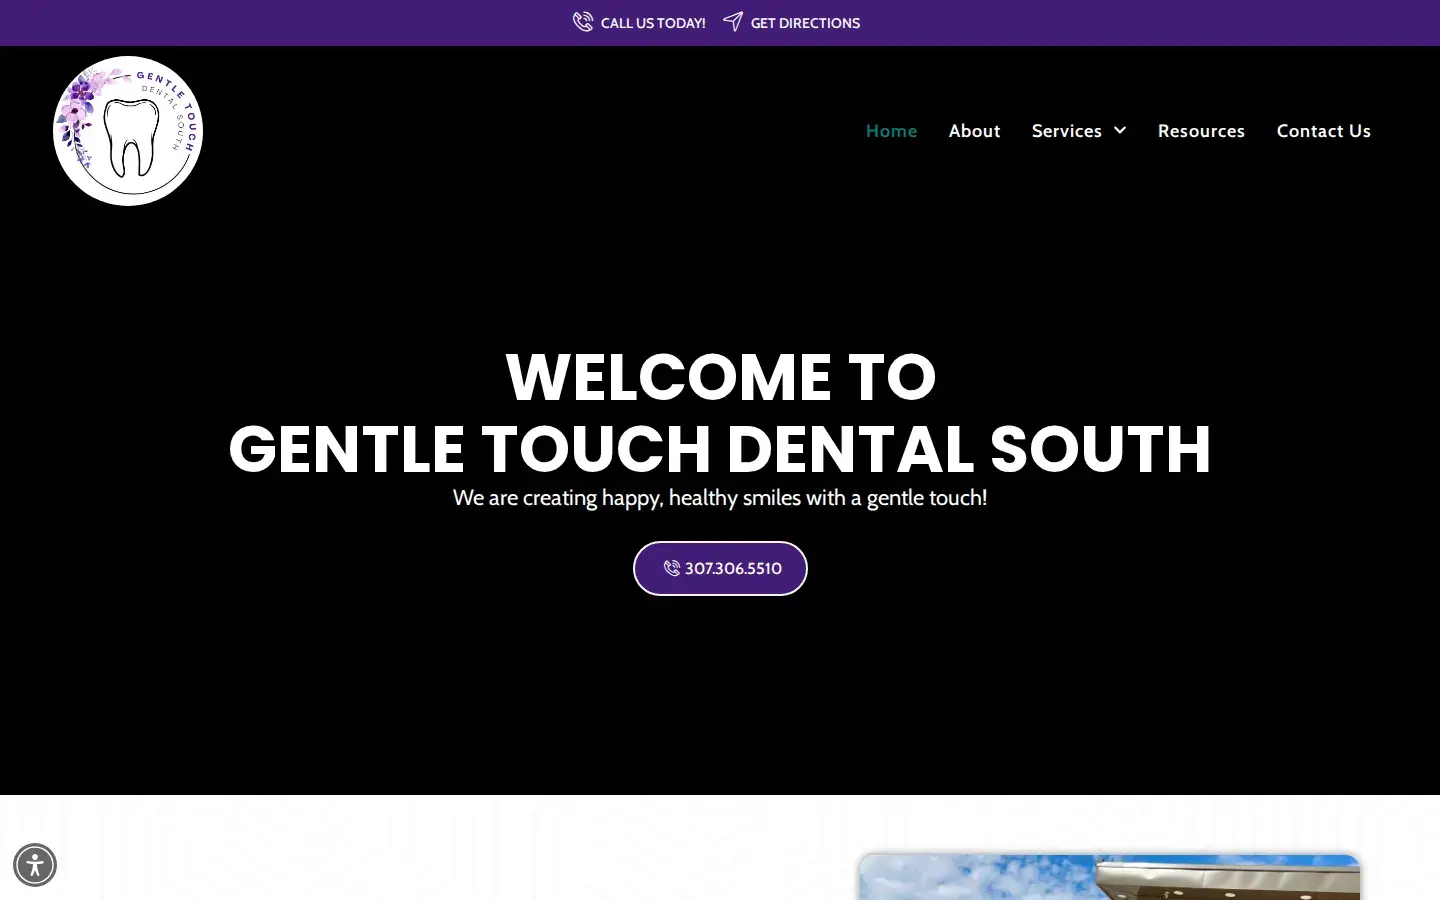Go to the Home menu item

click(891, 131)
